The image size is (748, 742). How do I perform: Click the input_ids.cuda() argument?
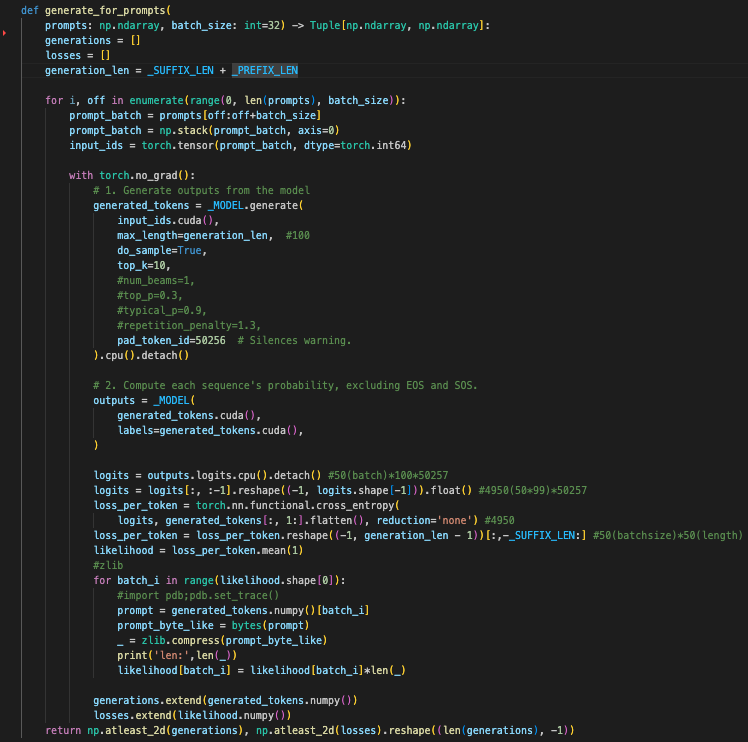coord(168,220)
